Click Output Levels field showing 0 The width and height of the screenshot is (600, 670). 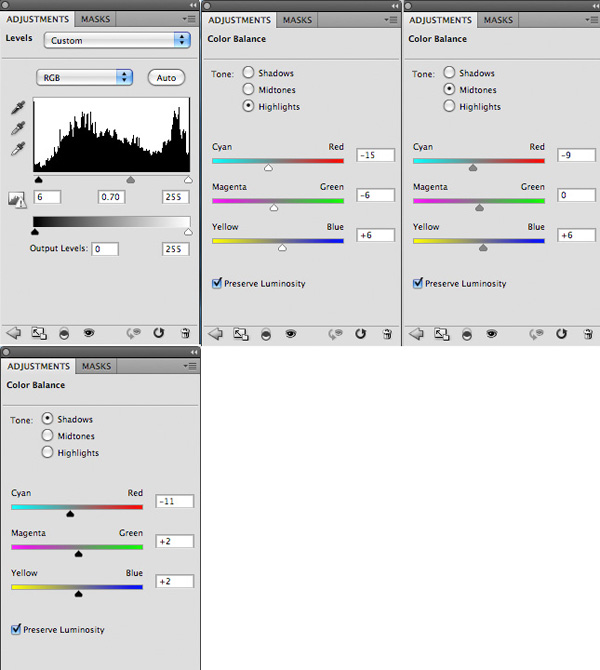(105, 249)
